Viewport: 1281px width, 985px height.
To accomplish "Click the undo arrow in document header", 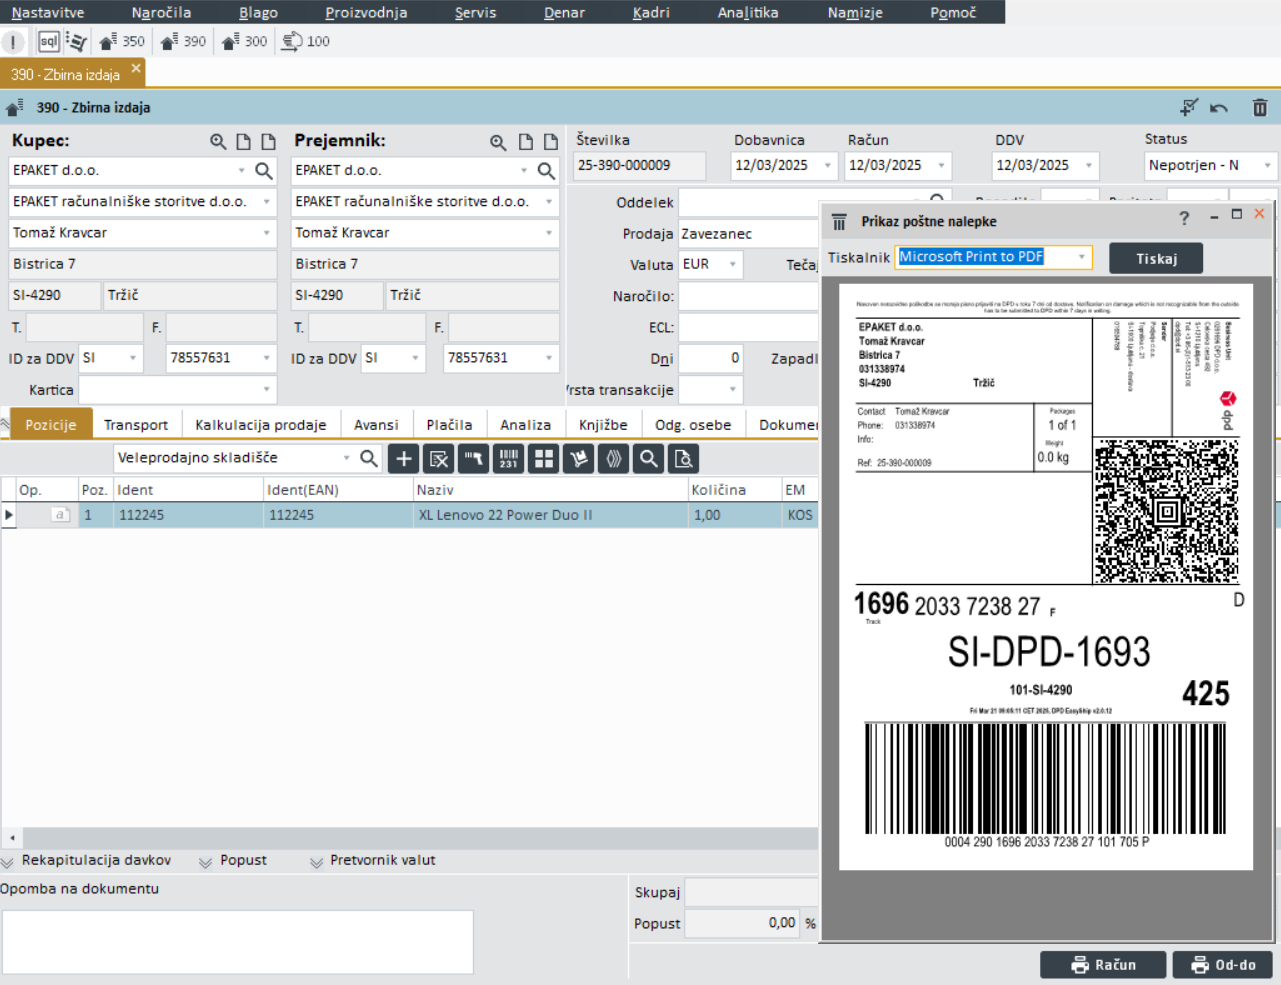I will coord(1219,107).
